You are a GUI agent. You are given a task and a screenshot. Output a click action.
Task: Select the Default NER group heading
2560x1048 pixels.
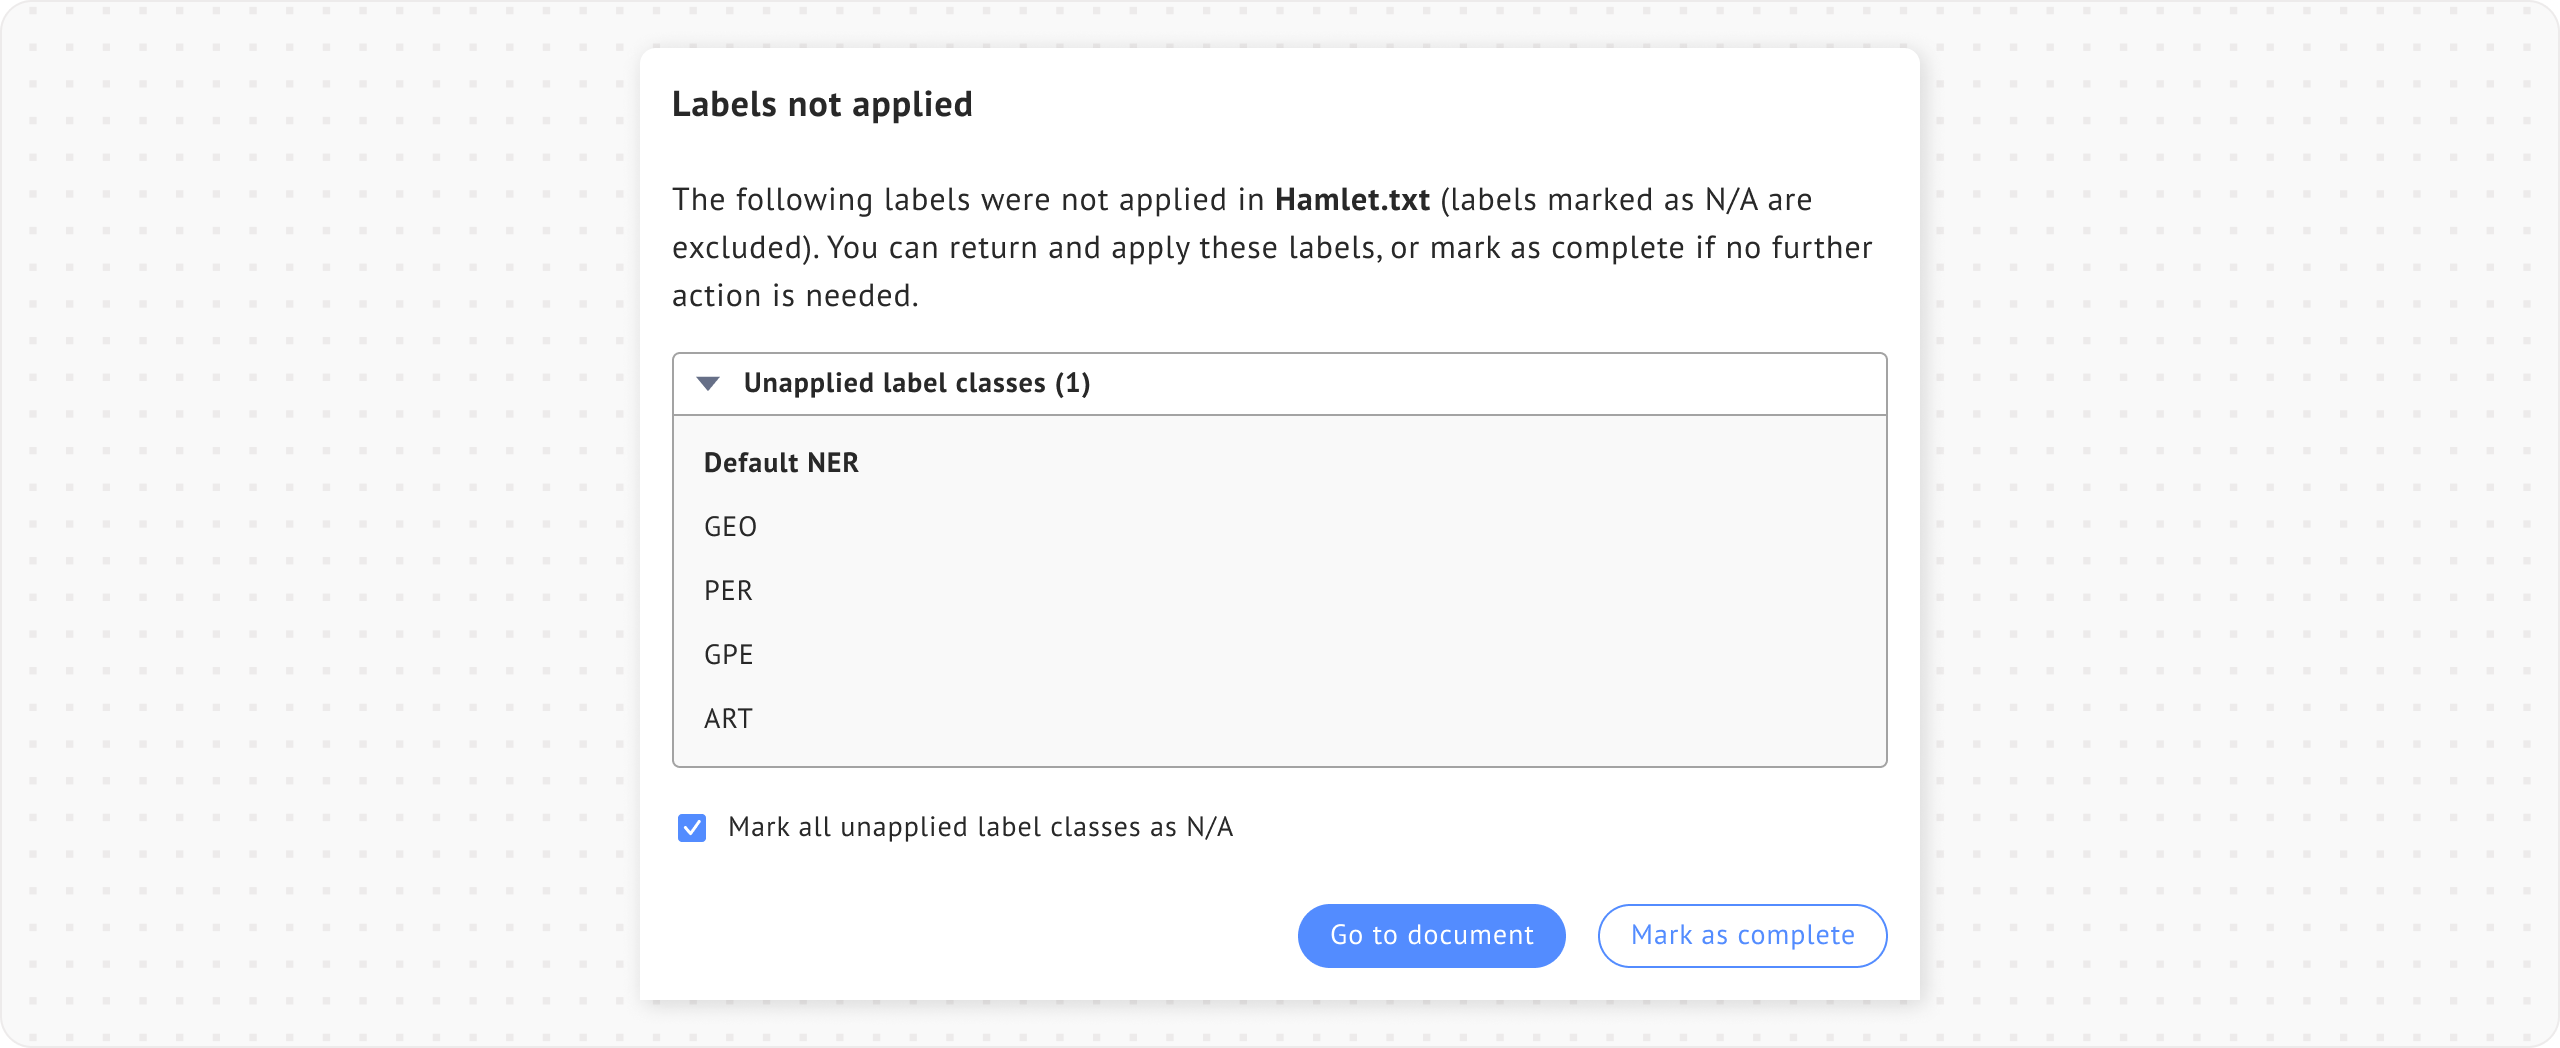coord(781,463)
